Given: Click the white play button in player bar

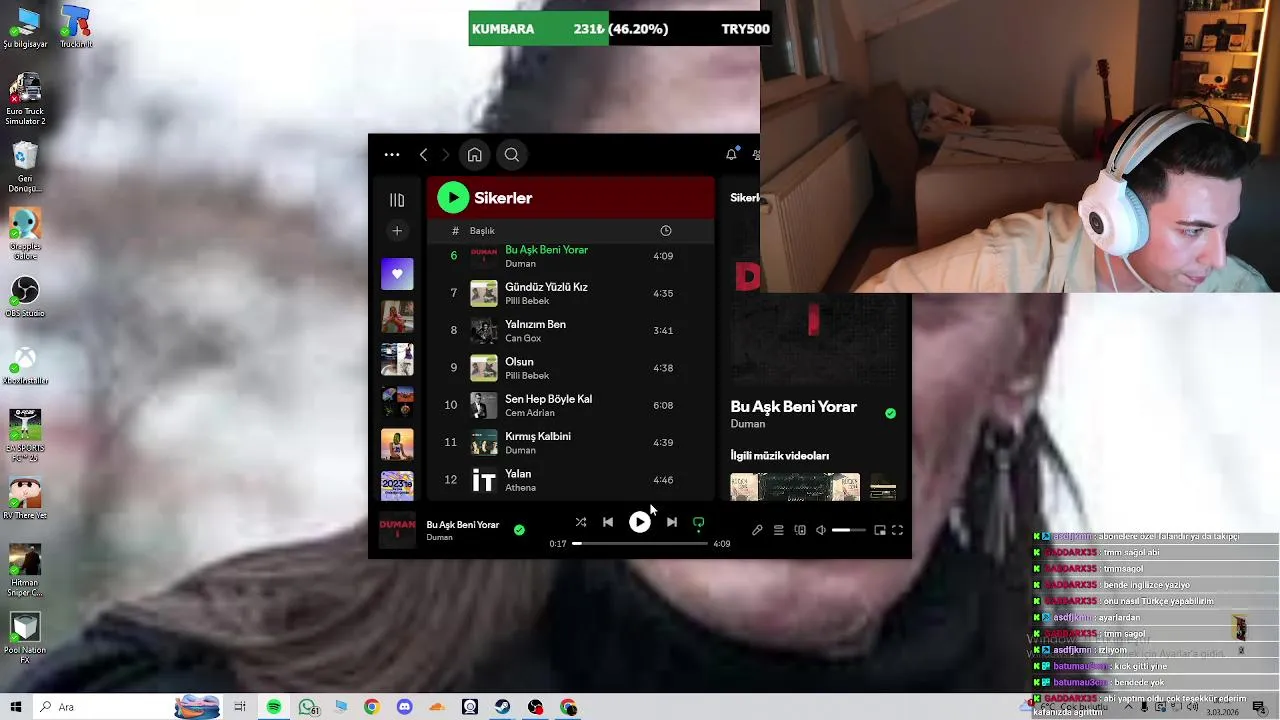Looking at the screenshot, I should 640,522.
